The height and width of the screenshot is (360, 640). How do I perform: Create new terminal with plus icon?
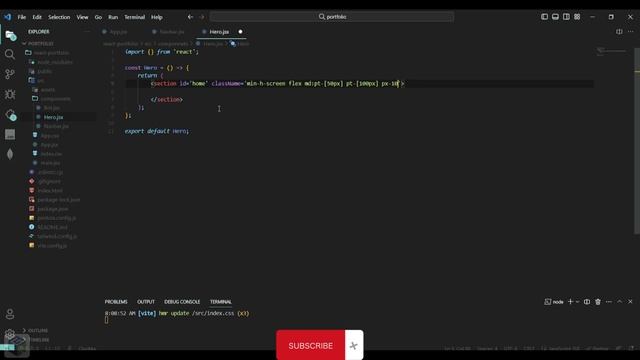[x=571, y=302]
